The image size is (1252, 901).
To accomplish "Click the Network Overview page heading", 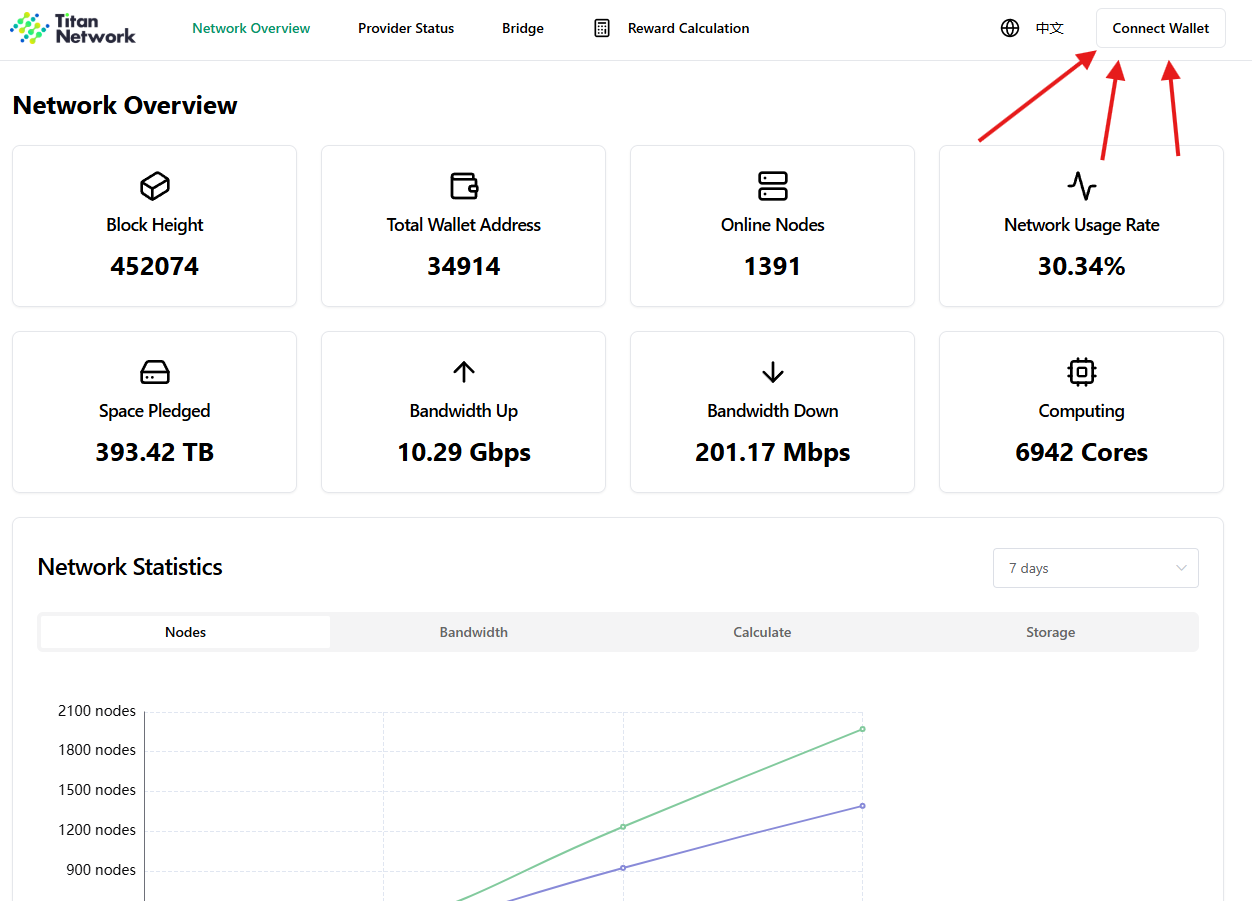I will tap(125, 106).
